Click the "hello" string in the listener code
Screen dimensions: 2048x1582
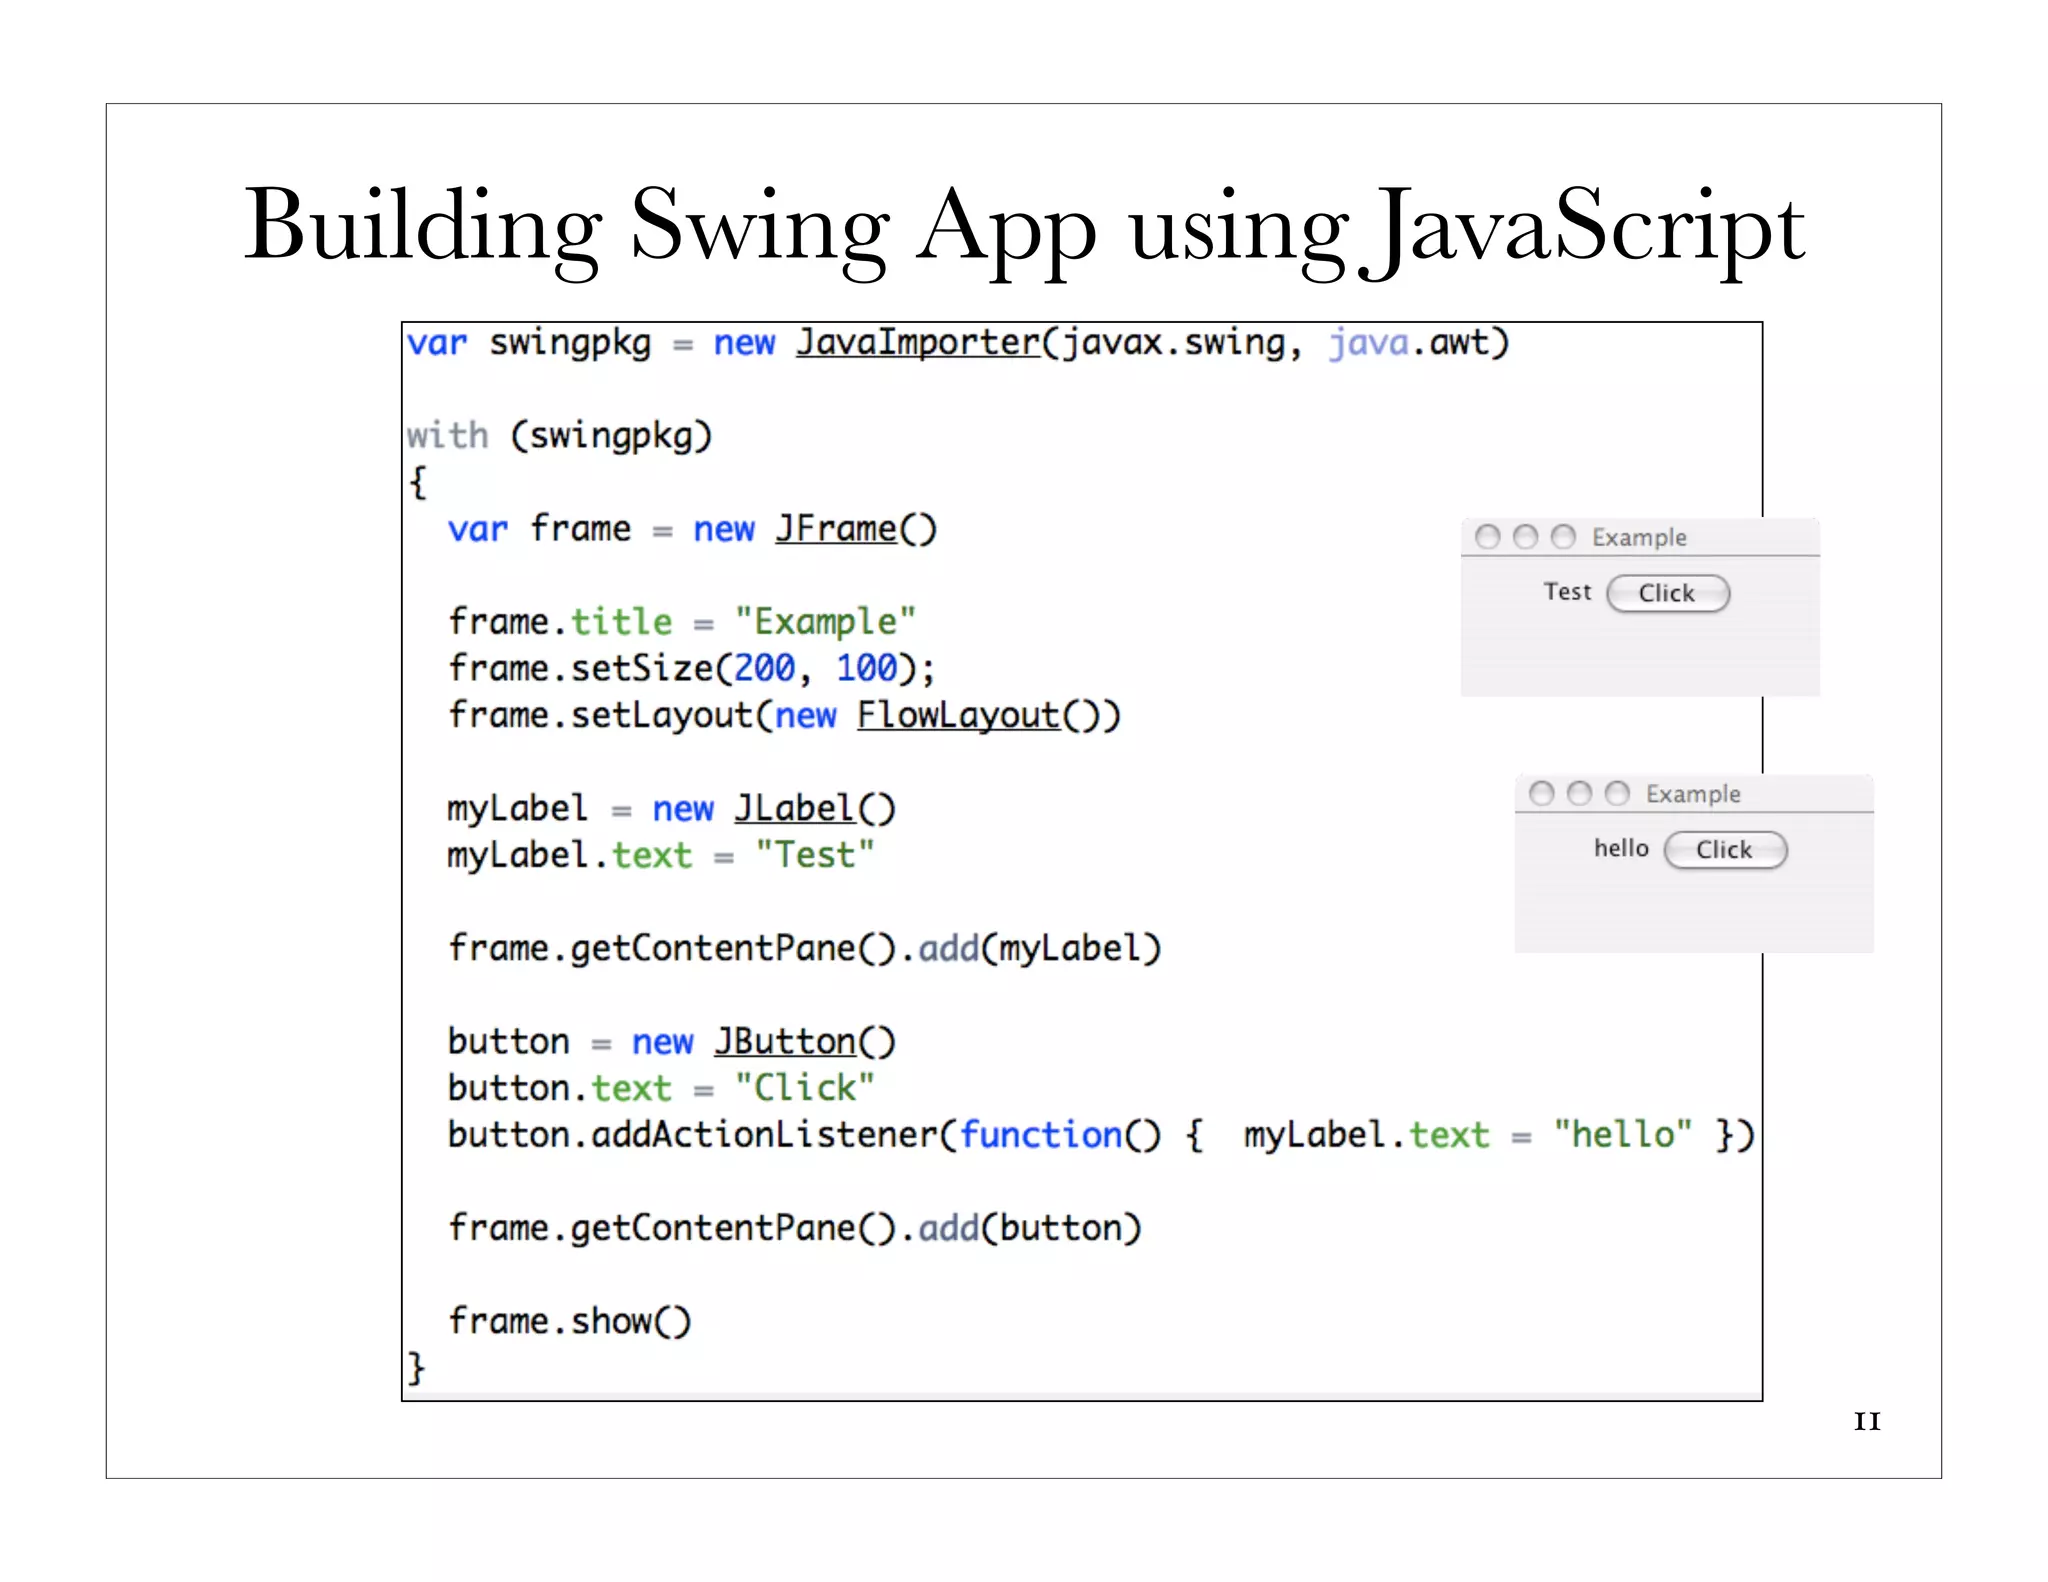(1622, 1134)
